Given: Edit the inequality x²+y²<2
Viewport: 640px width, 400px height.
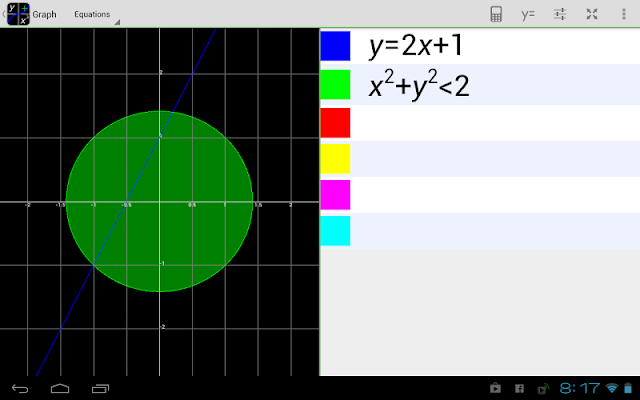Looking at the screenshot, I should [495, 84].
